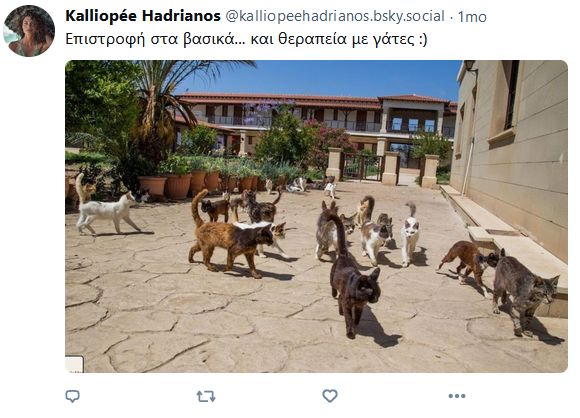Open Kalliopée Hadrianos profile avatar
This screenshot has width=580, height=418.
tap(29, 31)
